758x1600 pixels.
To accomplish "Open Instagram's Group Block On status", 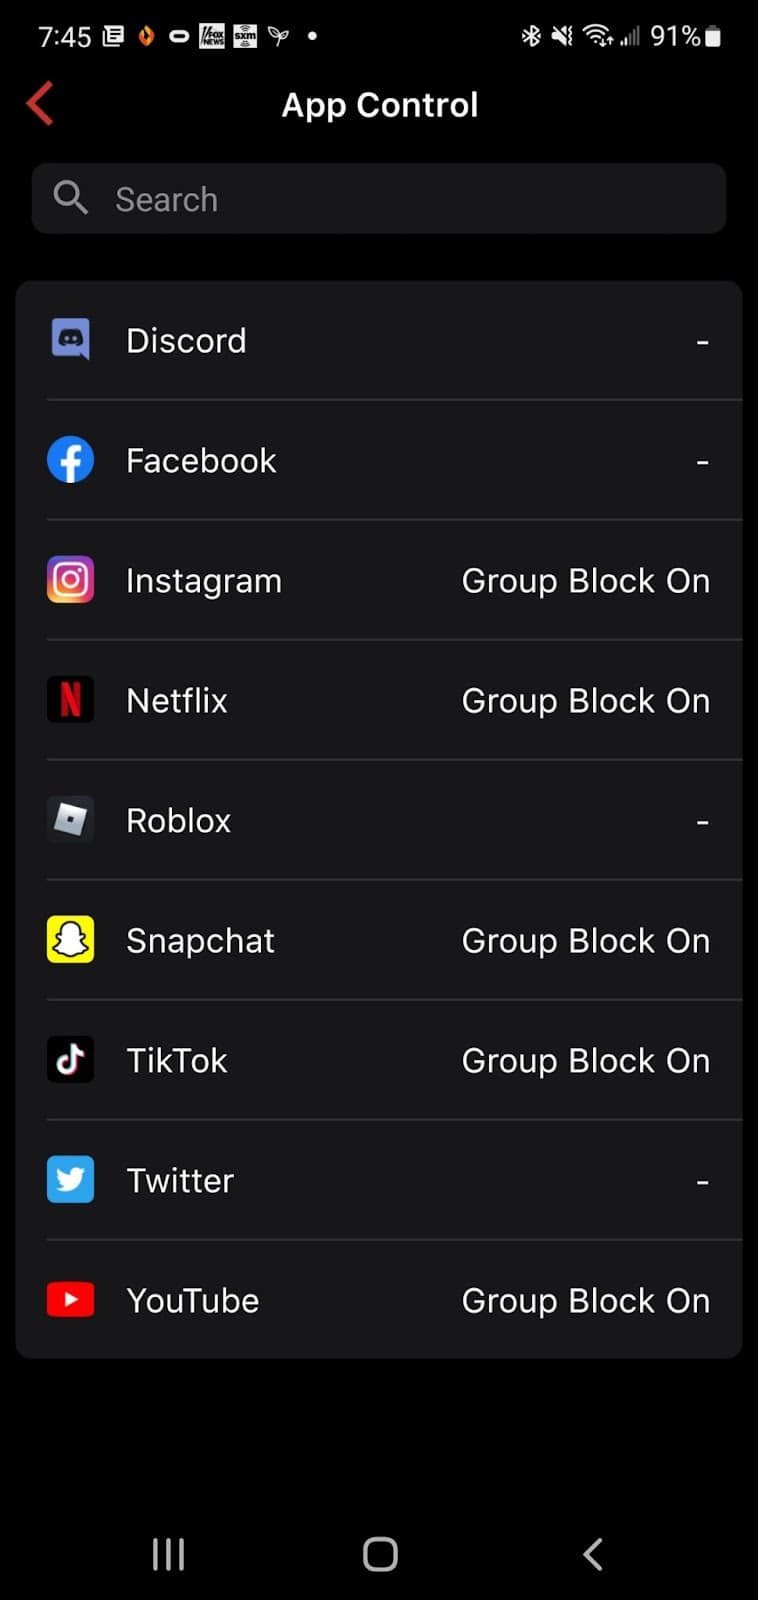I will click(585, 581).
